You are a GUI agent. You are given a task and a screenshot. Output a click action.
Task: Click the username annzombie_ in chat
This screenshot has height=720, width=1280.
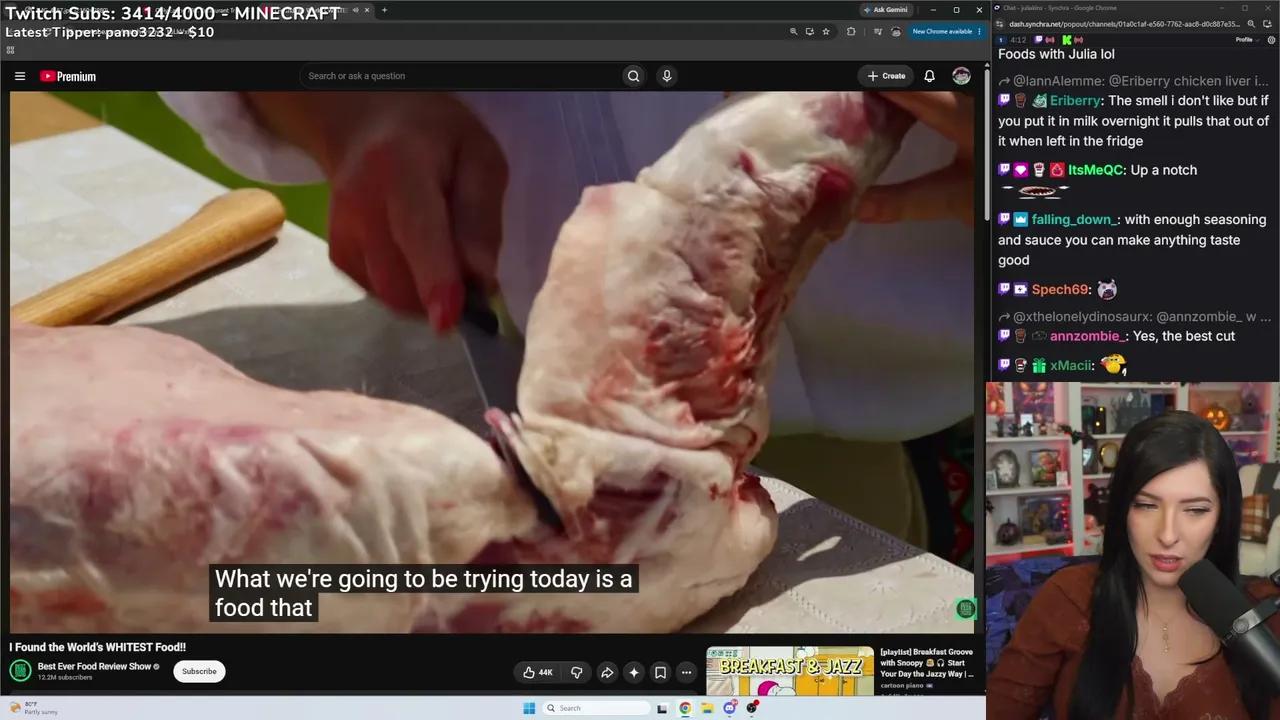pyautogui.click(x=1089, y=336)
